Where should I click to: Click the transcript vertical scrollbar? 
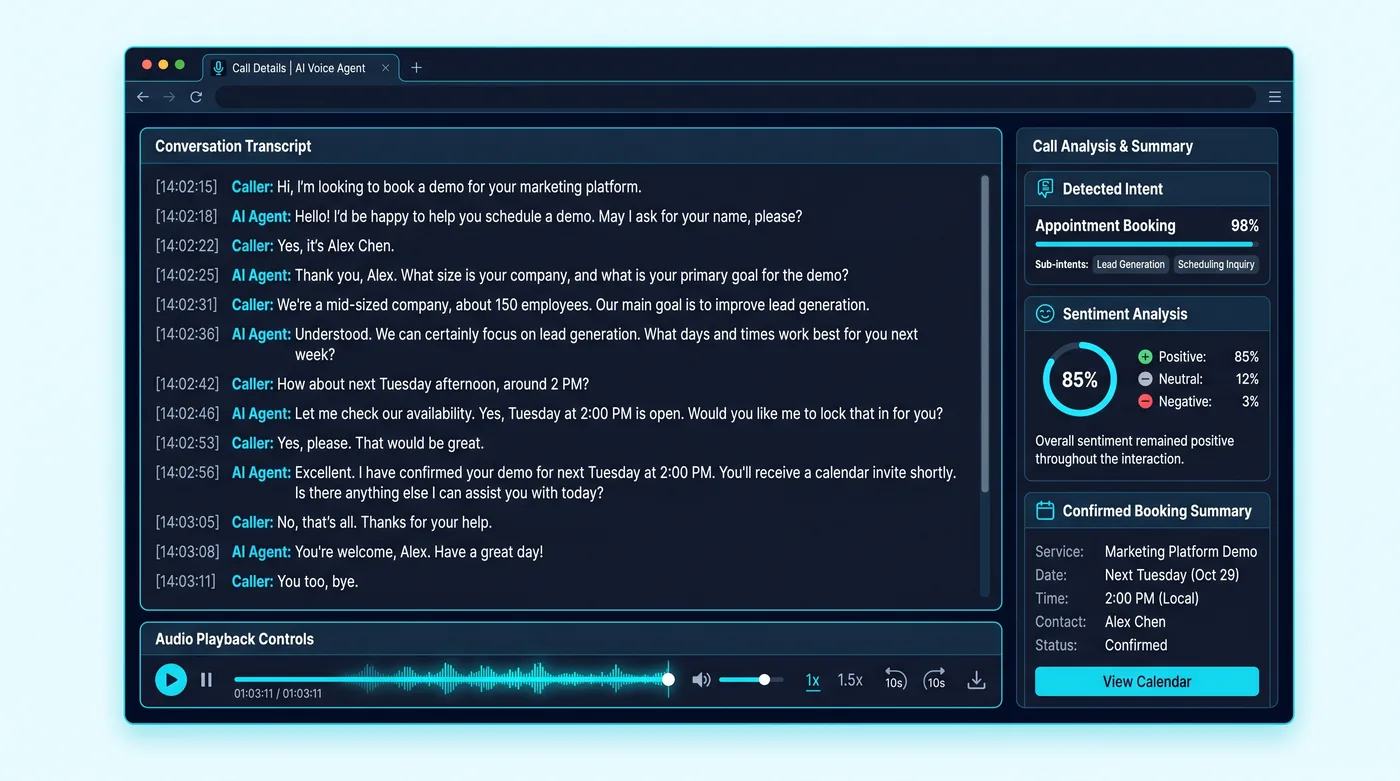985,334
